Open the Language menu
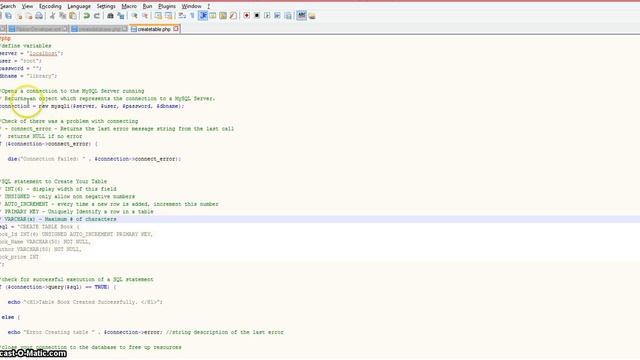The image size is (640, 360). (79, 7)
